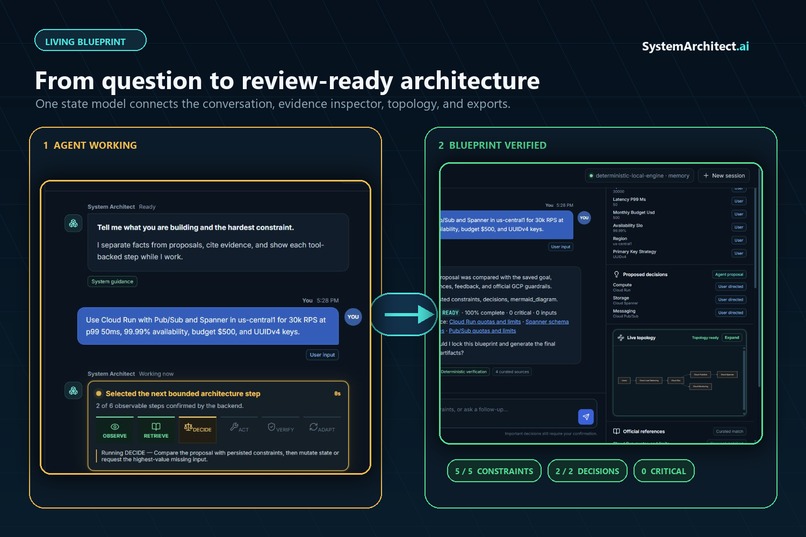Click the orange status dot on the step card
The height and width of the screenshot is (537, 806).
click(98, 394)
